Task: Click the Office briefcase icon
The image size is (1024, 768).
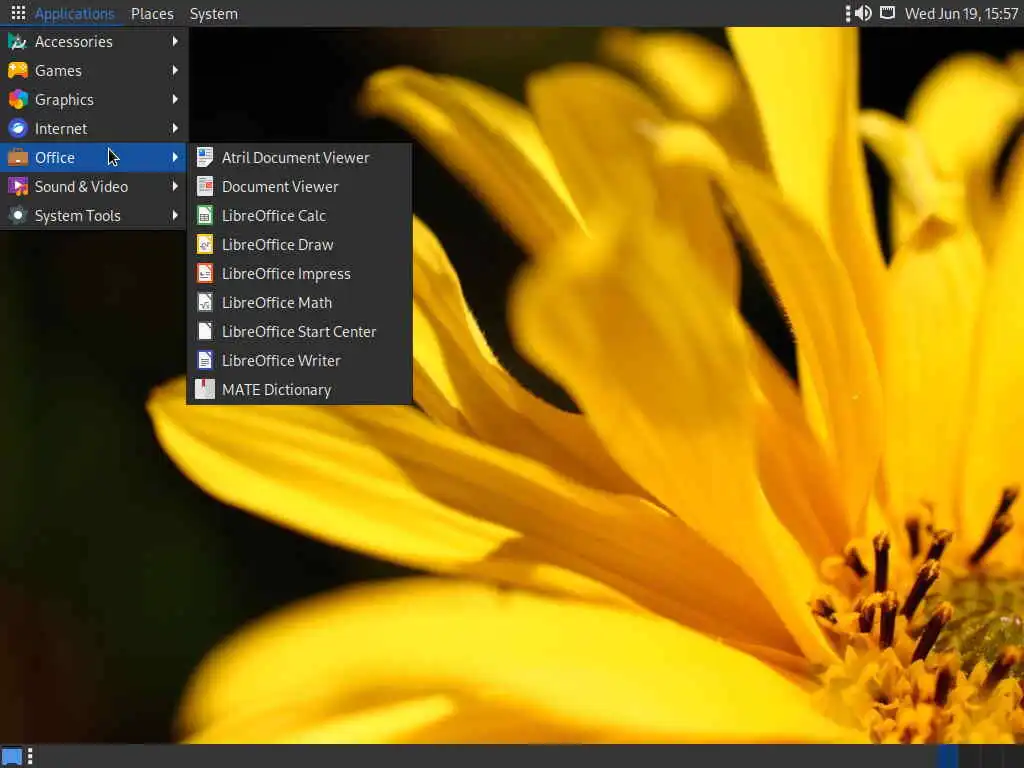Action: point(18,157)
